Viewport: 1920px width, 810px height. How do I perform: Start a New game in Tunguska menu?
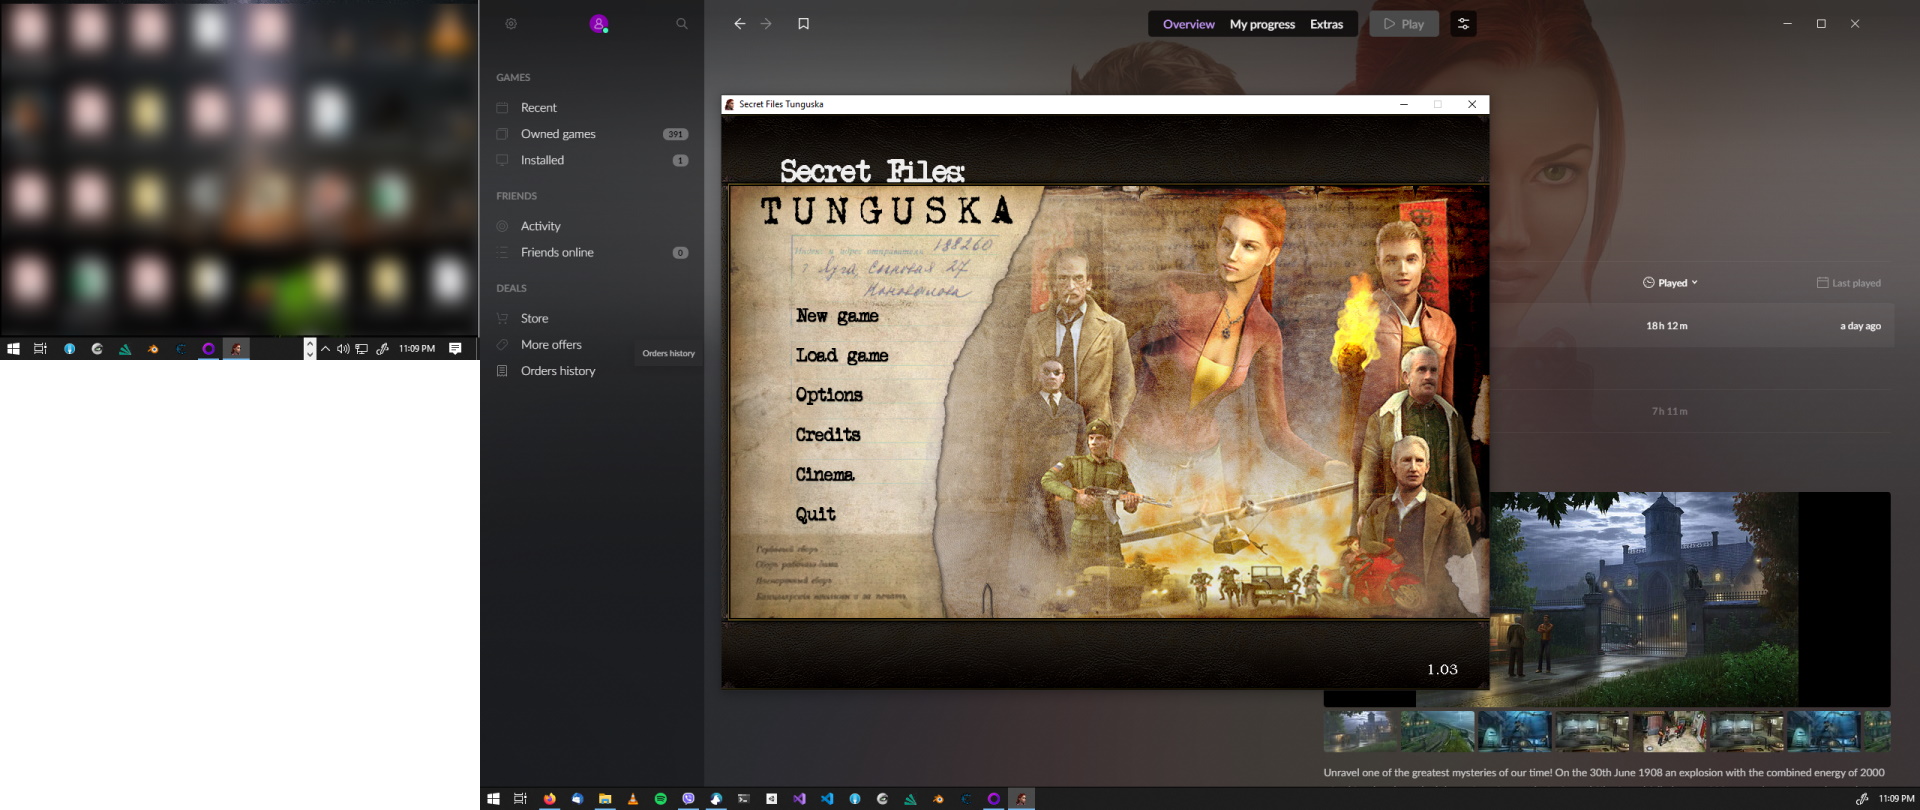coord(837,316)
